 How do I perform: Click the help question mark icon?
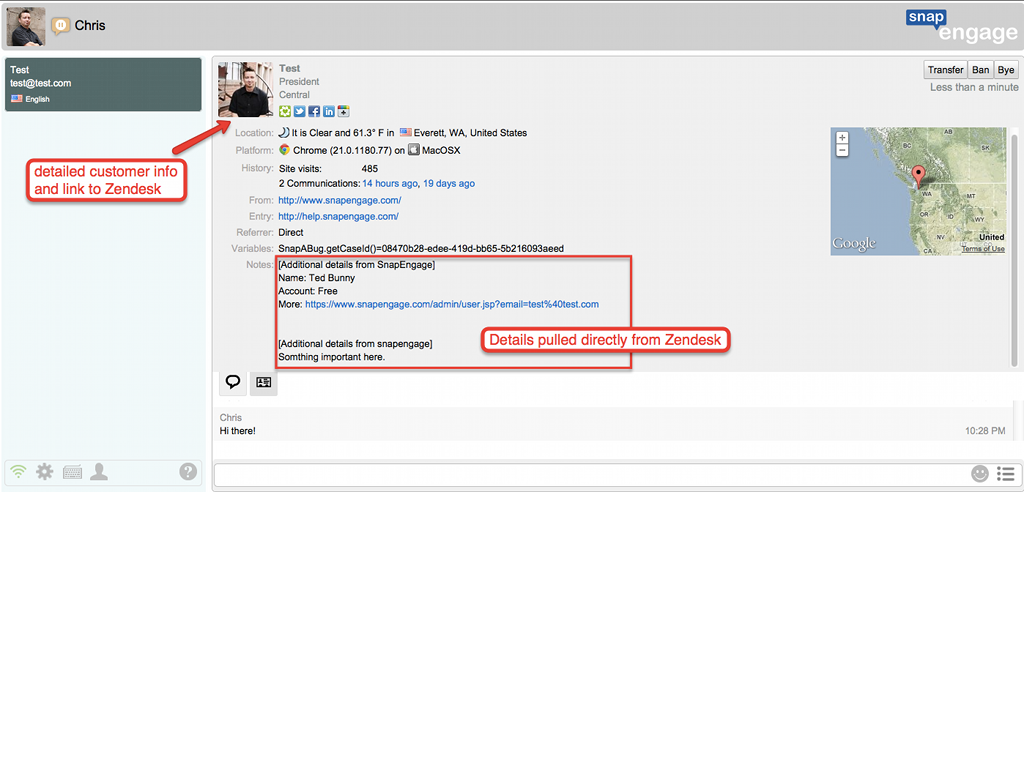[x=188, y=472]
